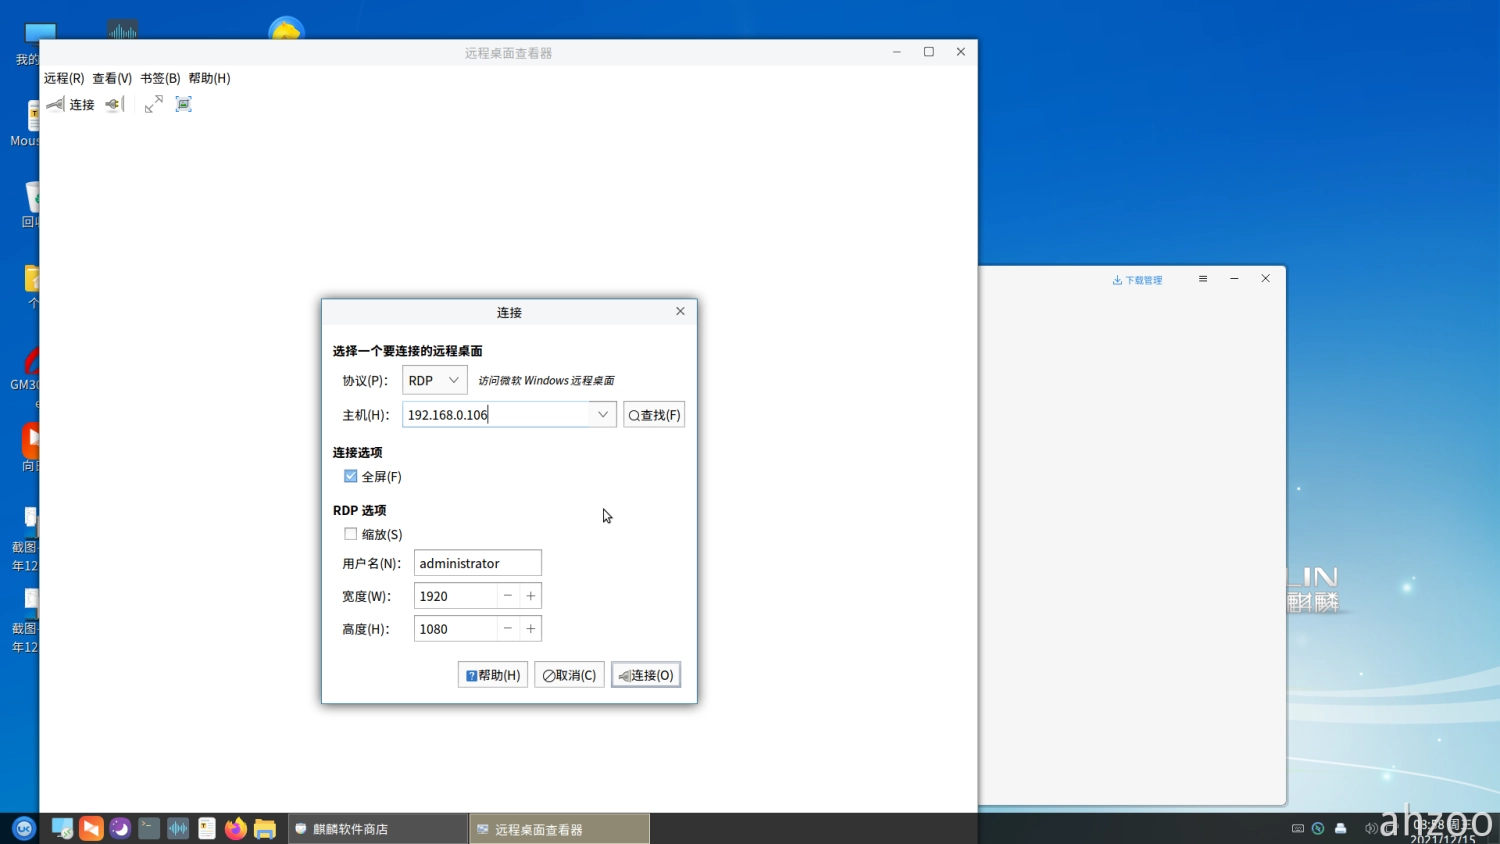Screen dimensions: 1500x844
Task: Click the 连接(O) button in dialog
Action: click(646, 675)
